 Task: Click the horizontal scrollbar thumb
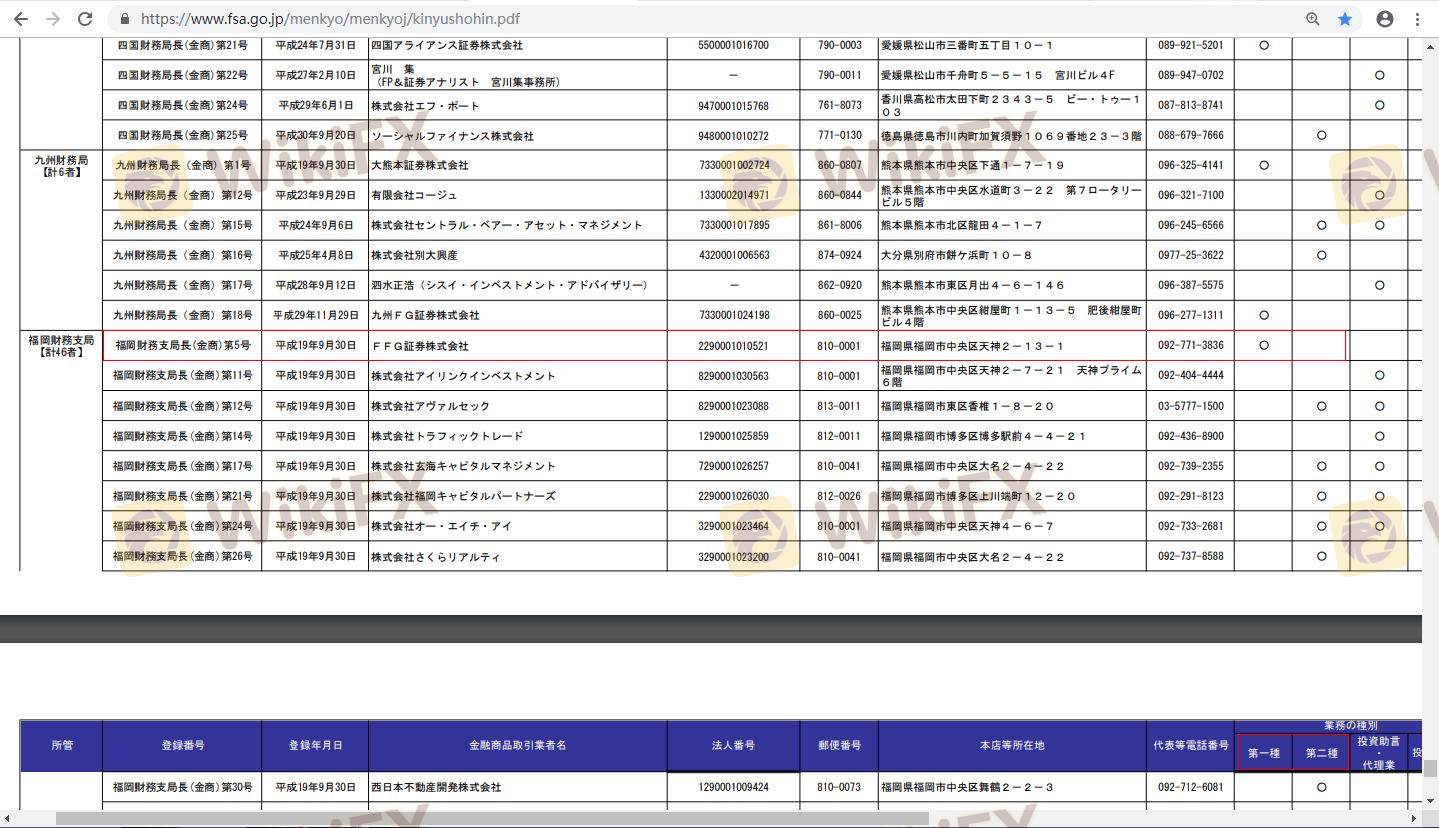(x=490, y=819)
